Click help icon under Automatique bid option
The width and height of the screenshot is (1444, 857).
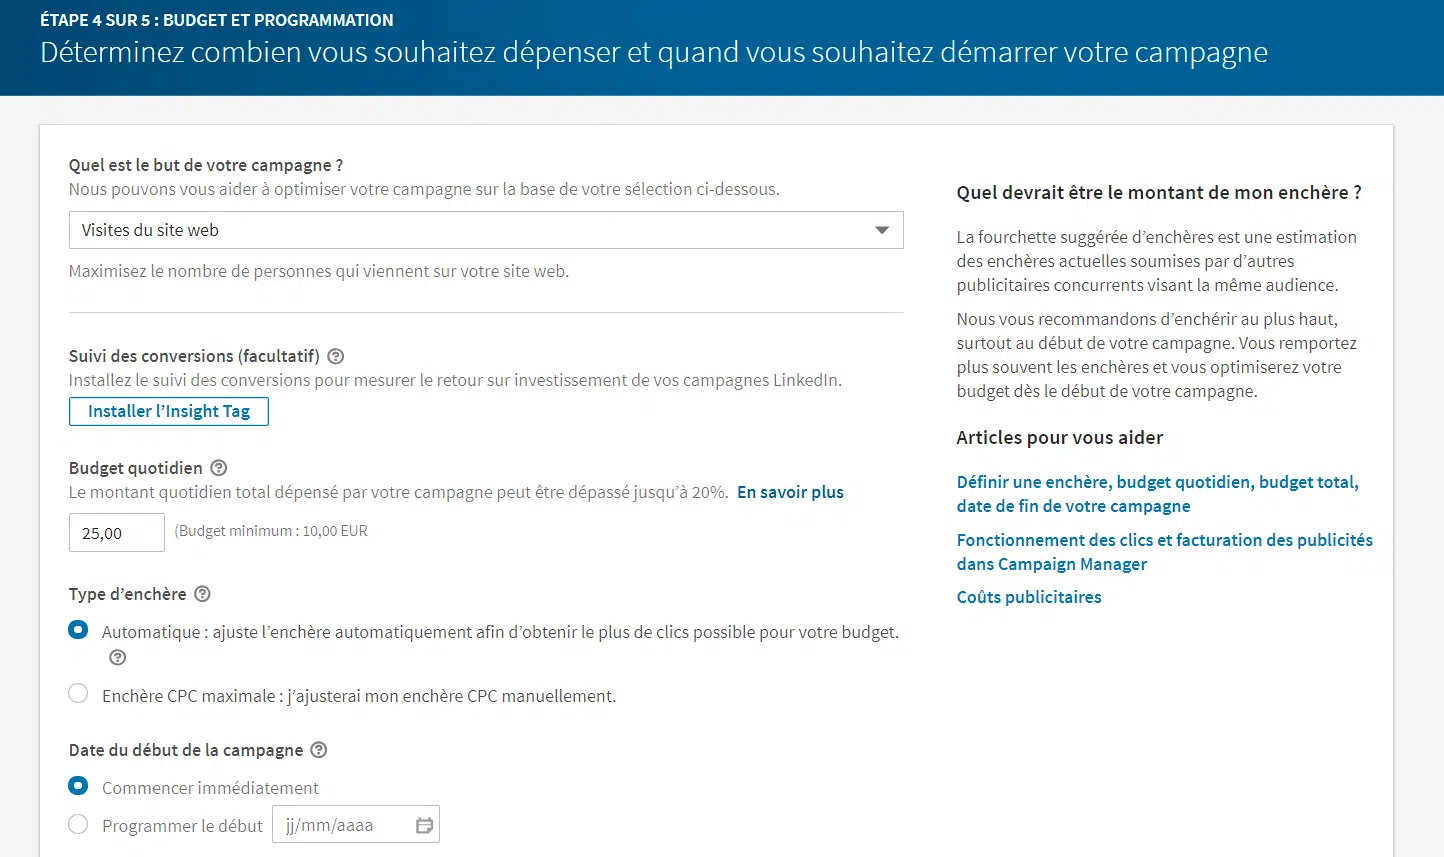[118, 658]
